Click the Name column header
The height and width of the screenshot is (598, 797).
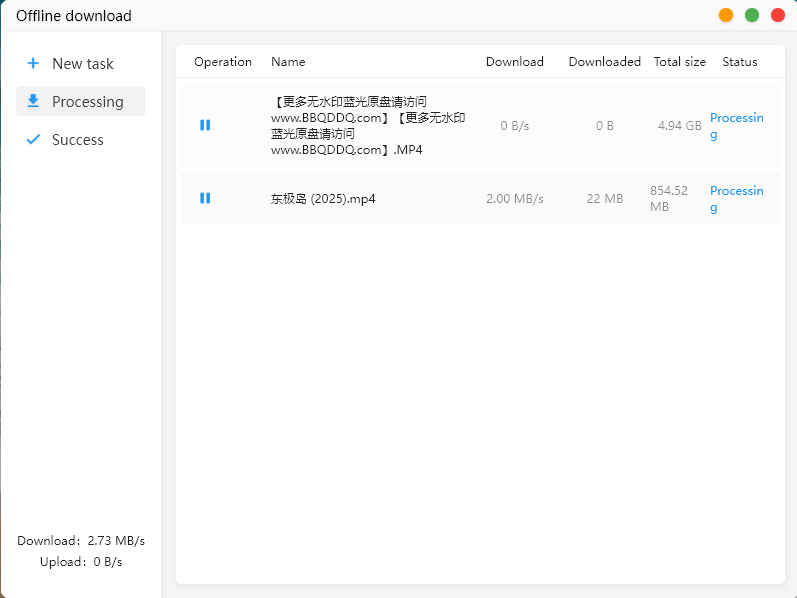click(288, 62)
